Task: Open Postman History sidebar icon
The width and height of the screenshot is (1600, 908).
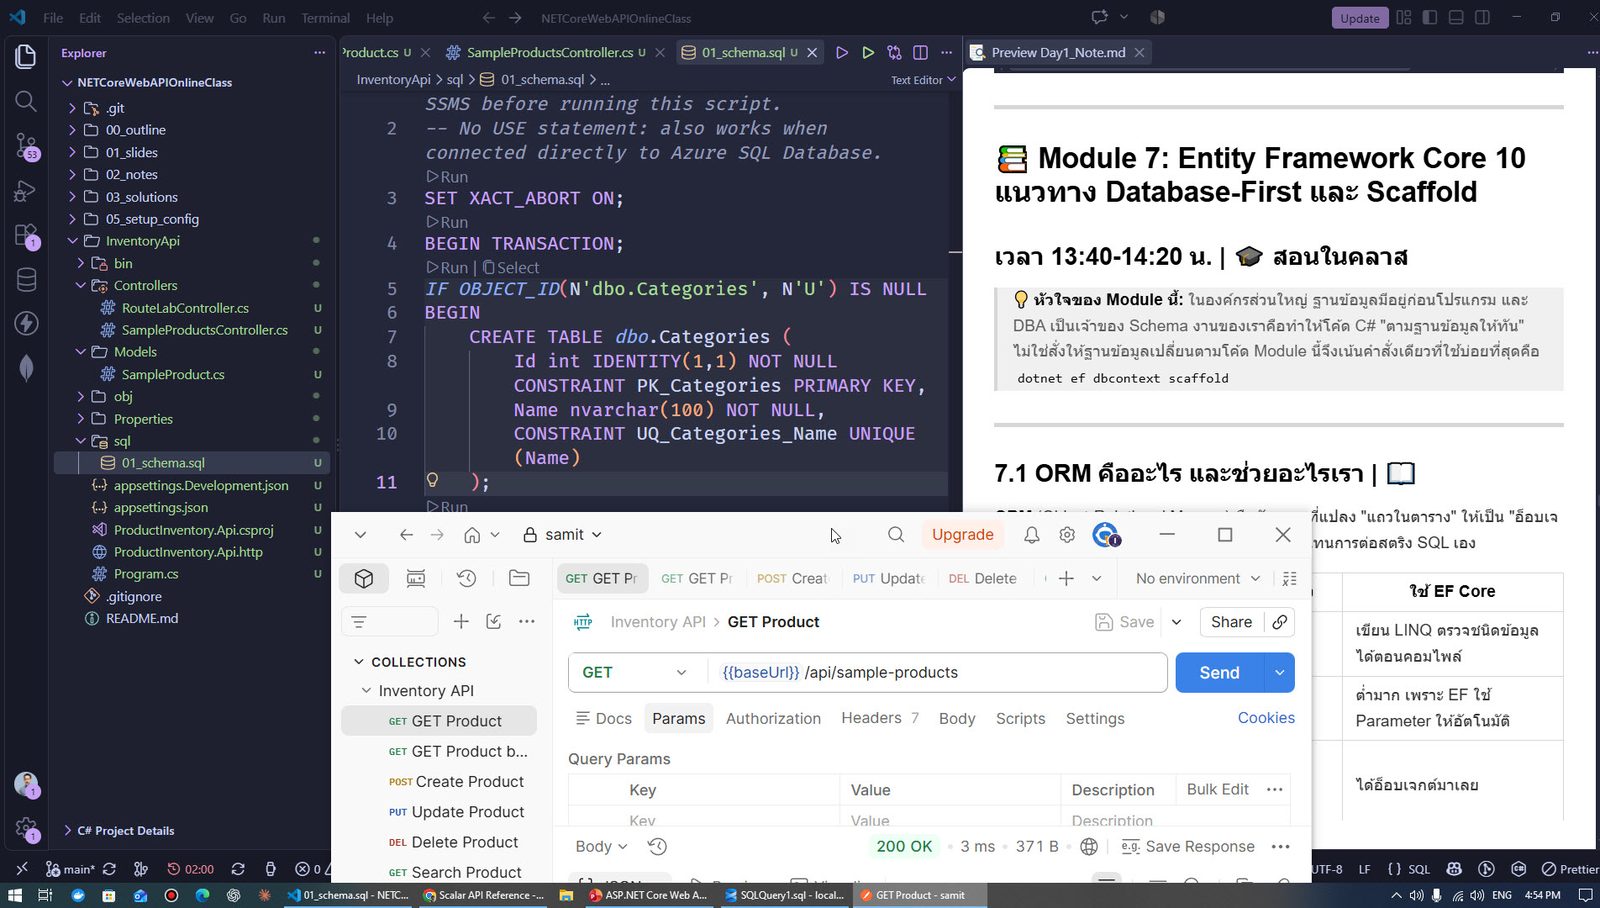Action: [x=466, y=578]
